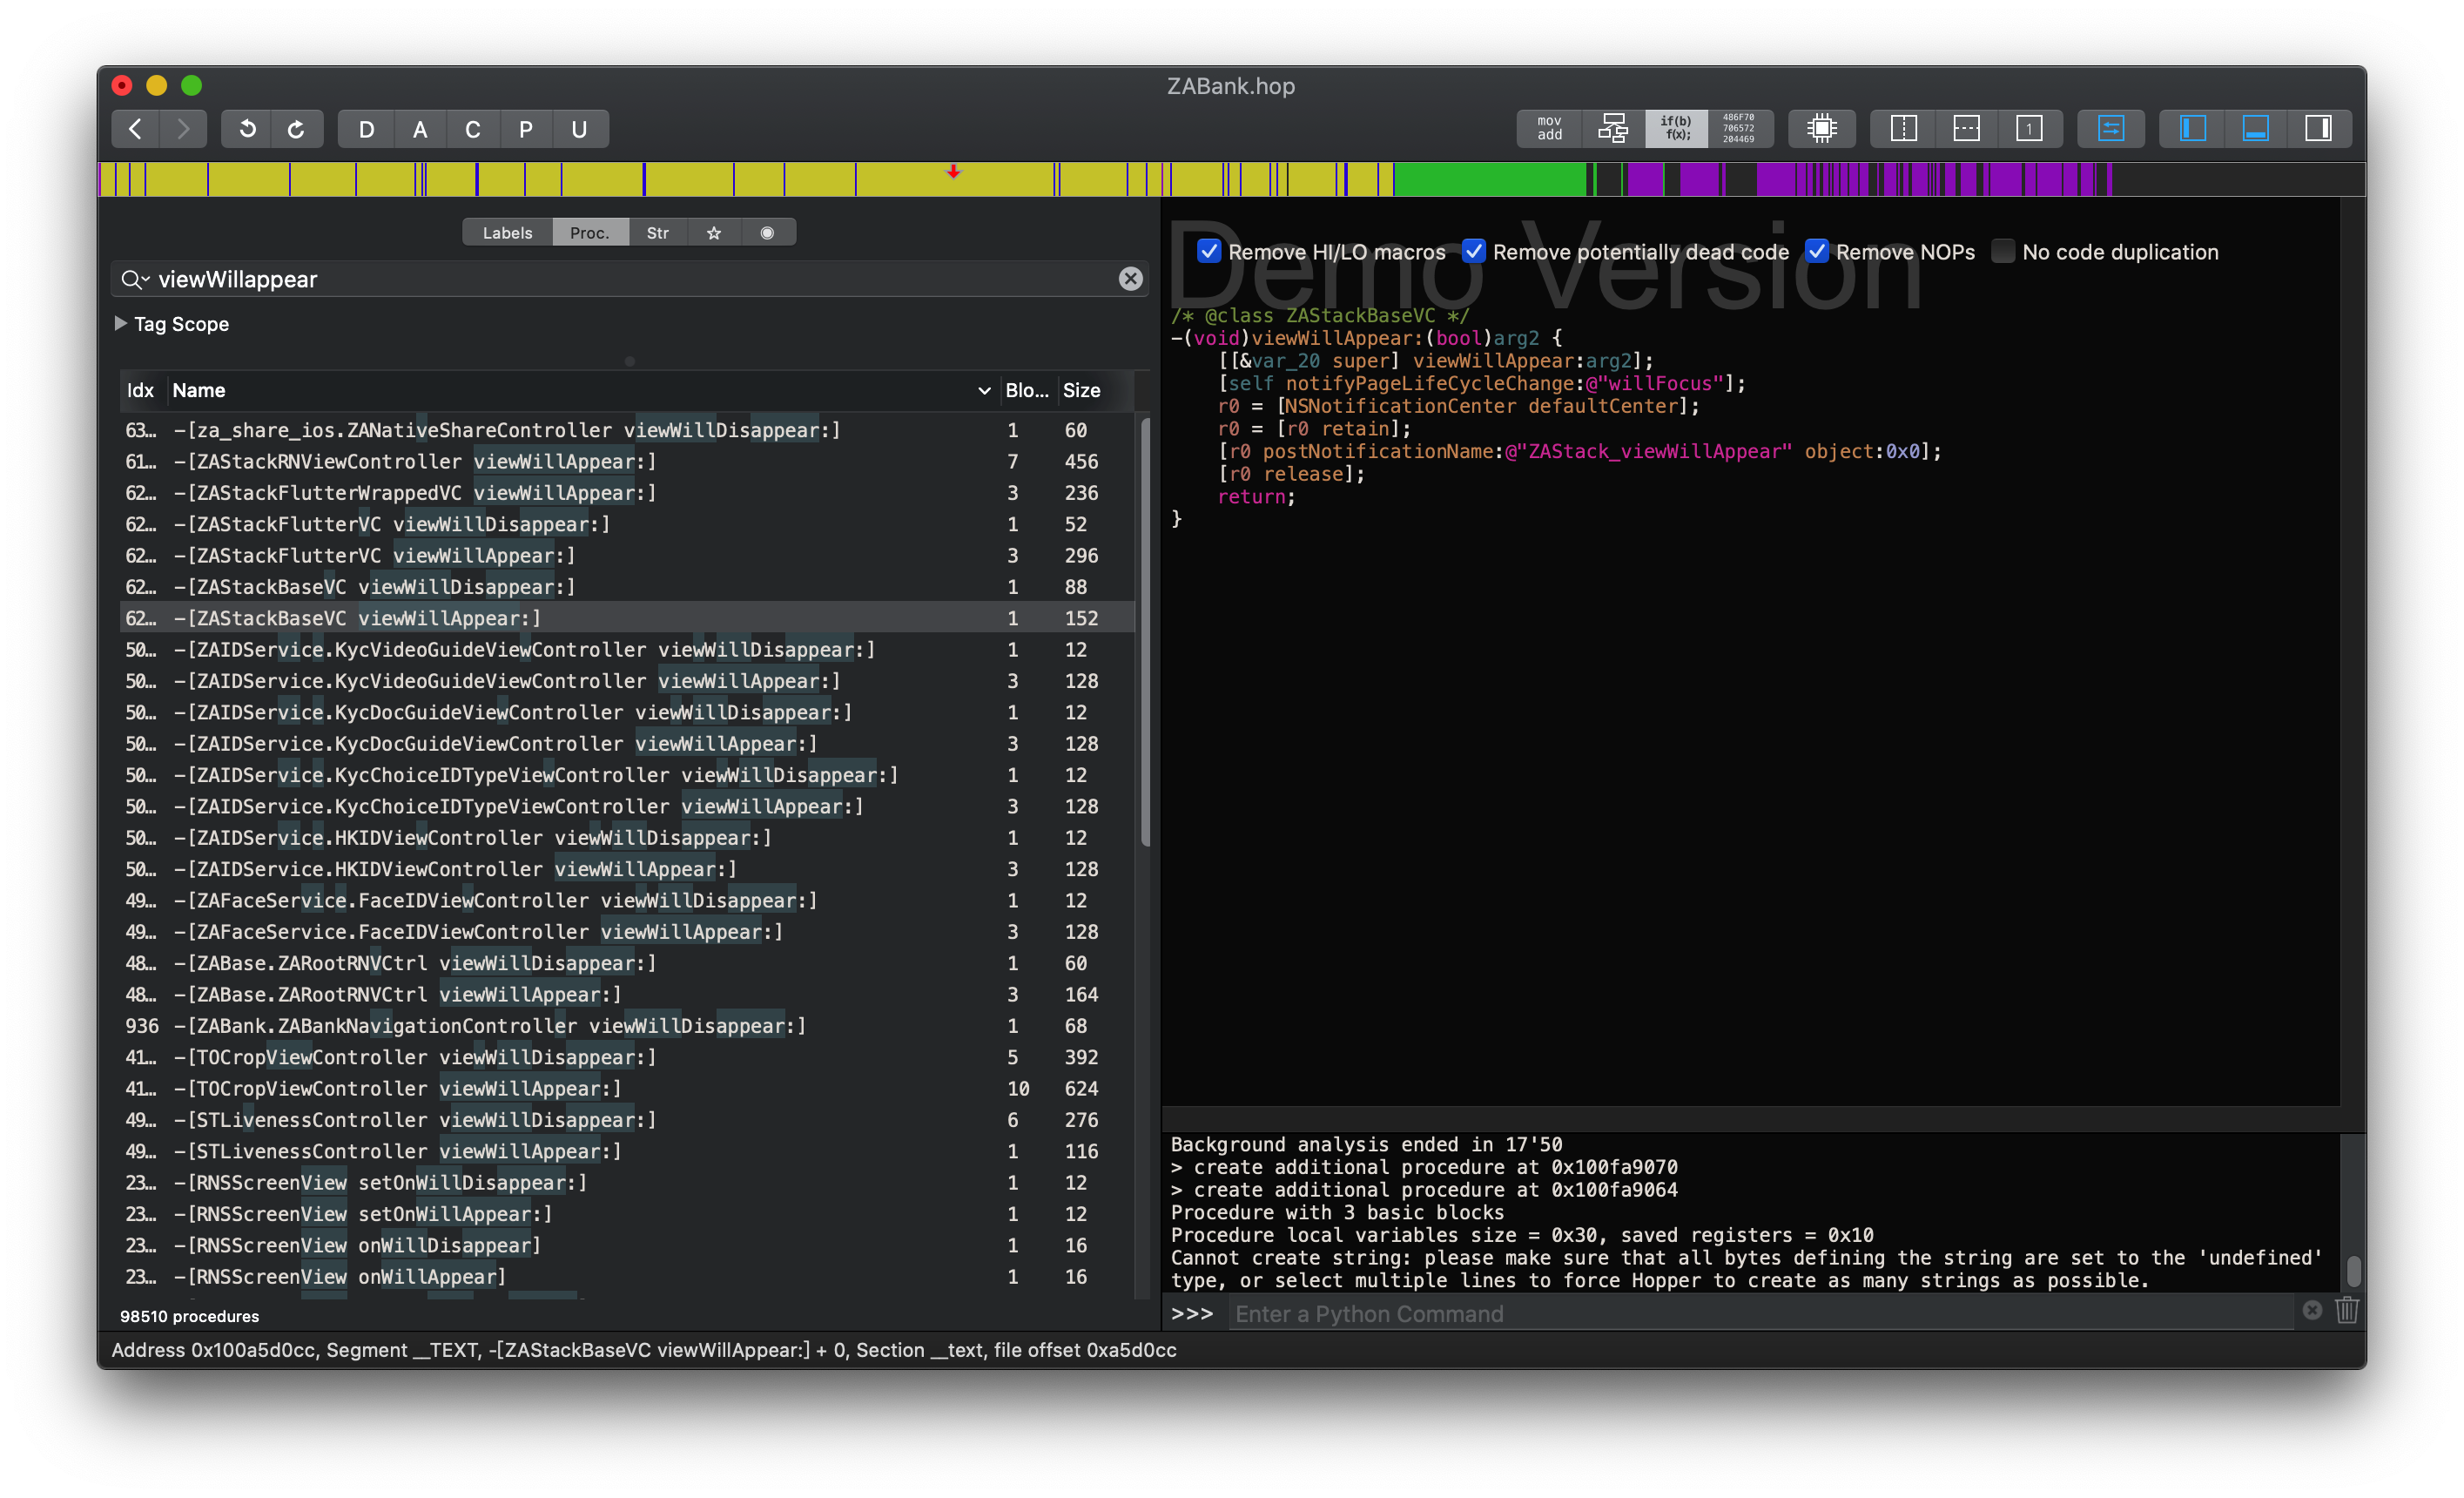
Task: Mark selection as Code with C button
Action: (x=473, y=129)
